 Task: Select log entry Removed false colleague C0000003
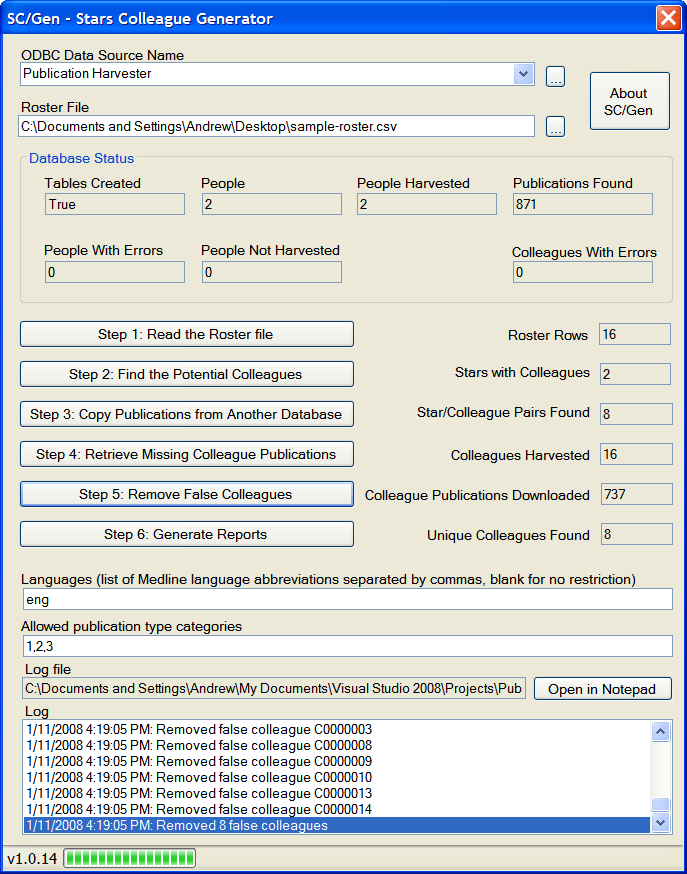click(200, 729)
